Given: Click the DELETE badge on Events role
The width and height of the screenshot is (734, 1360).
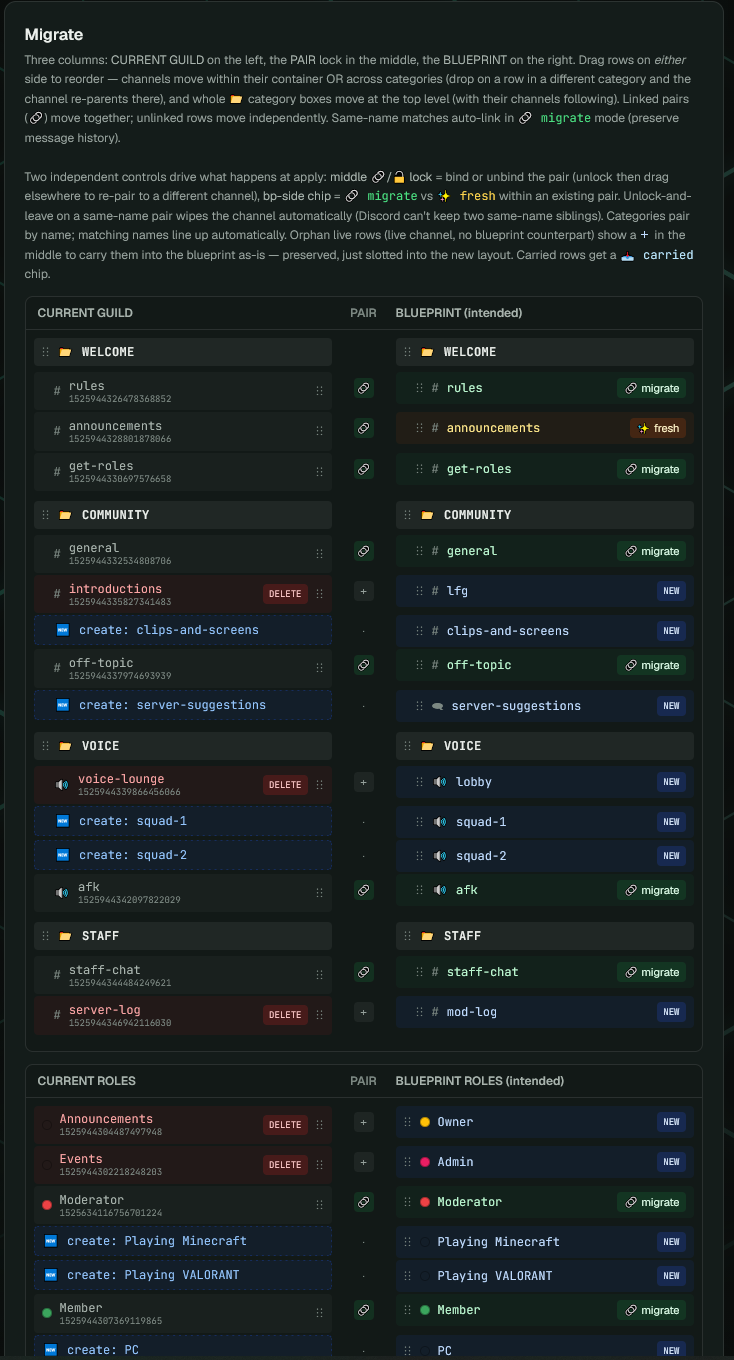Looking at the screenshot, I should coord(285,1165).
